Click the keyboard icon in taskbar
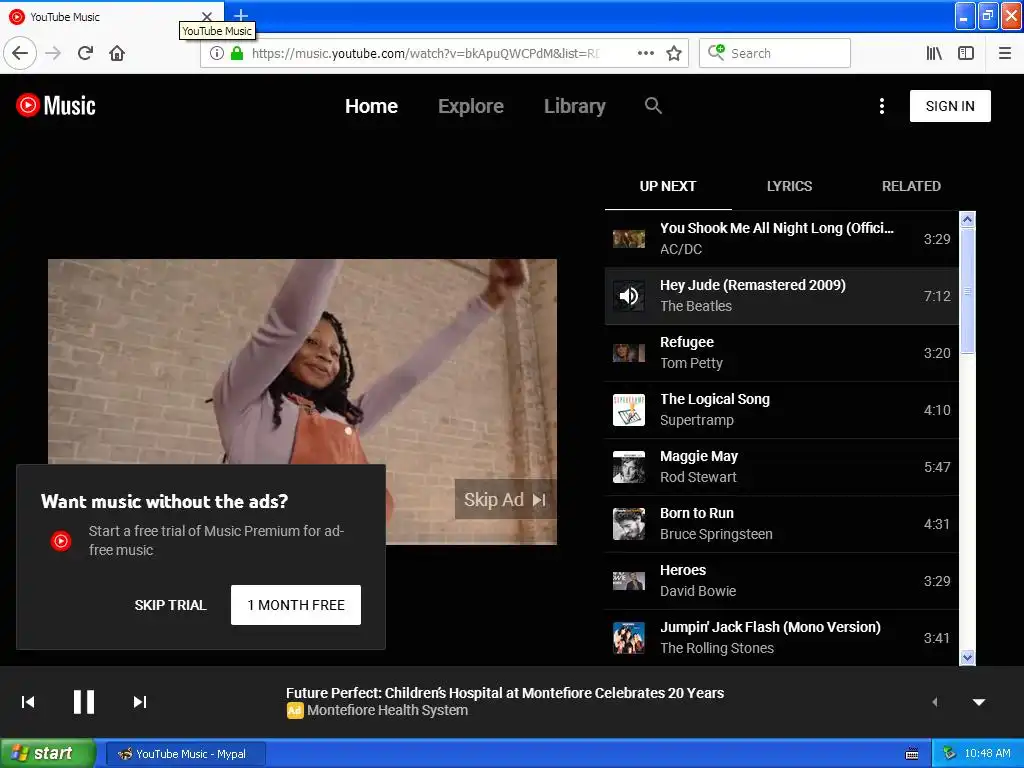 [912, 754]
